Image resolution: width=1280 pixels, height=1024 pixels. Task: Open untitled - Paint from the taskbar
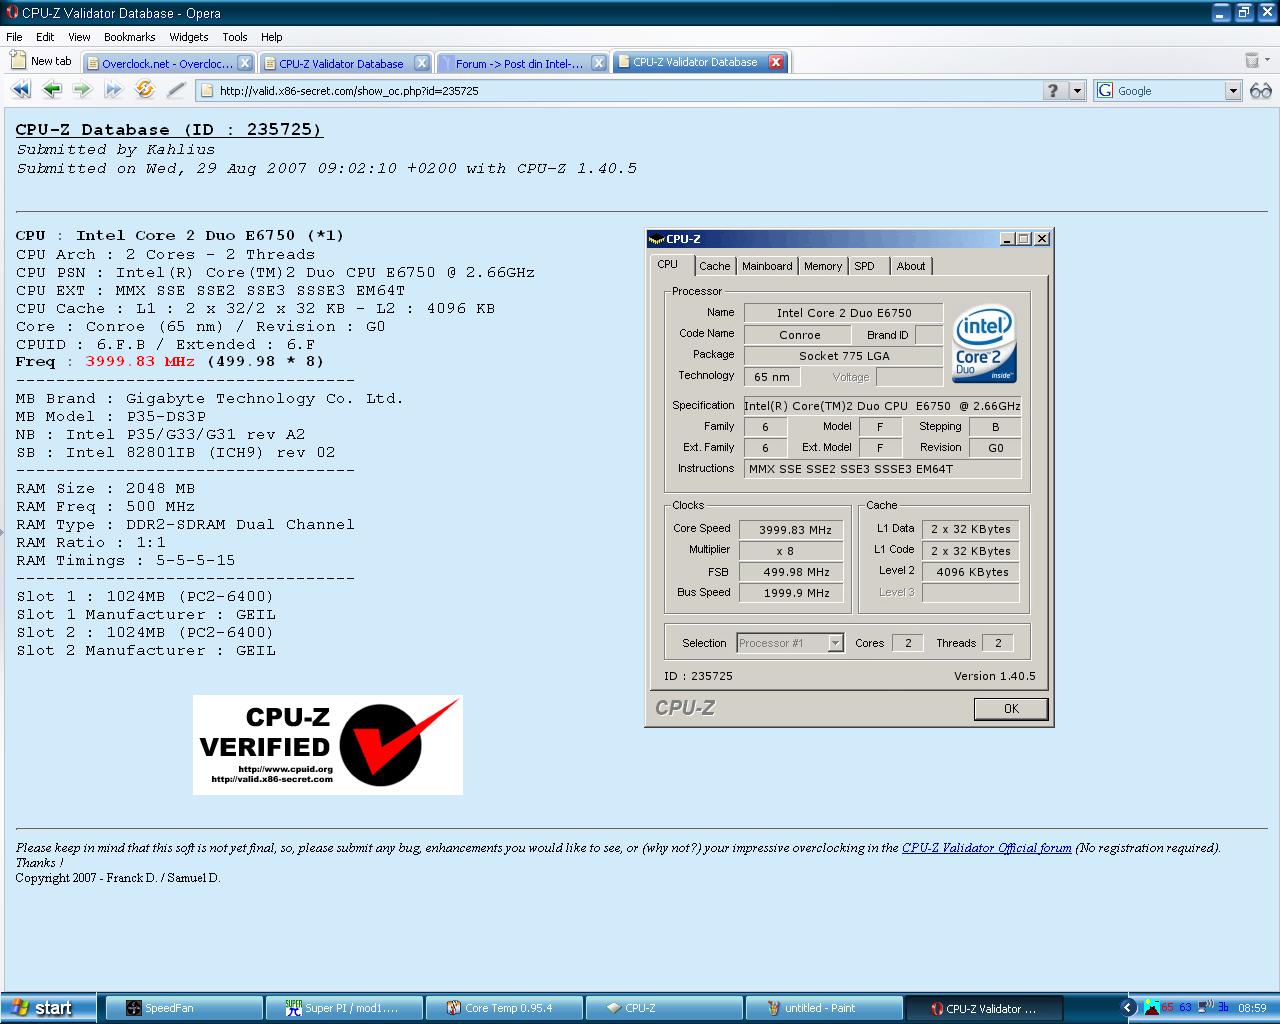click(823, 1008)
